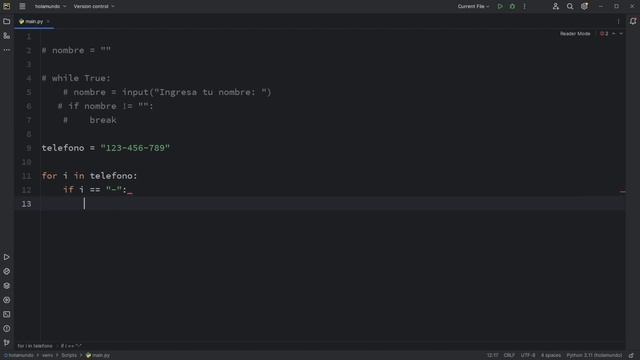This screenshot has width=640, height=360.
Task: Change UTF-8 file encoding in status bar
Action: tap(527, 356)
